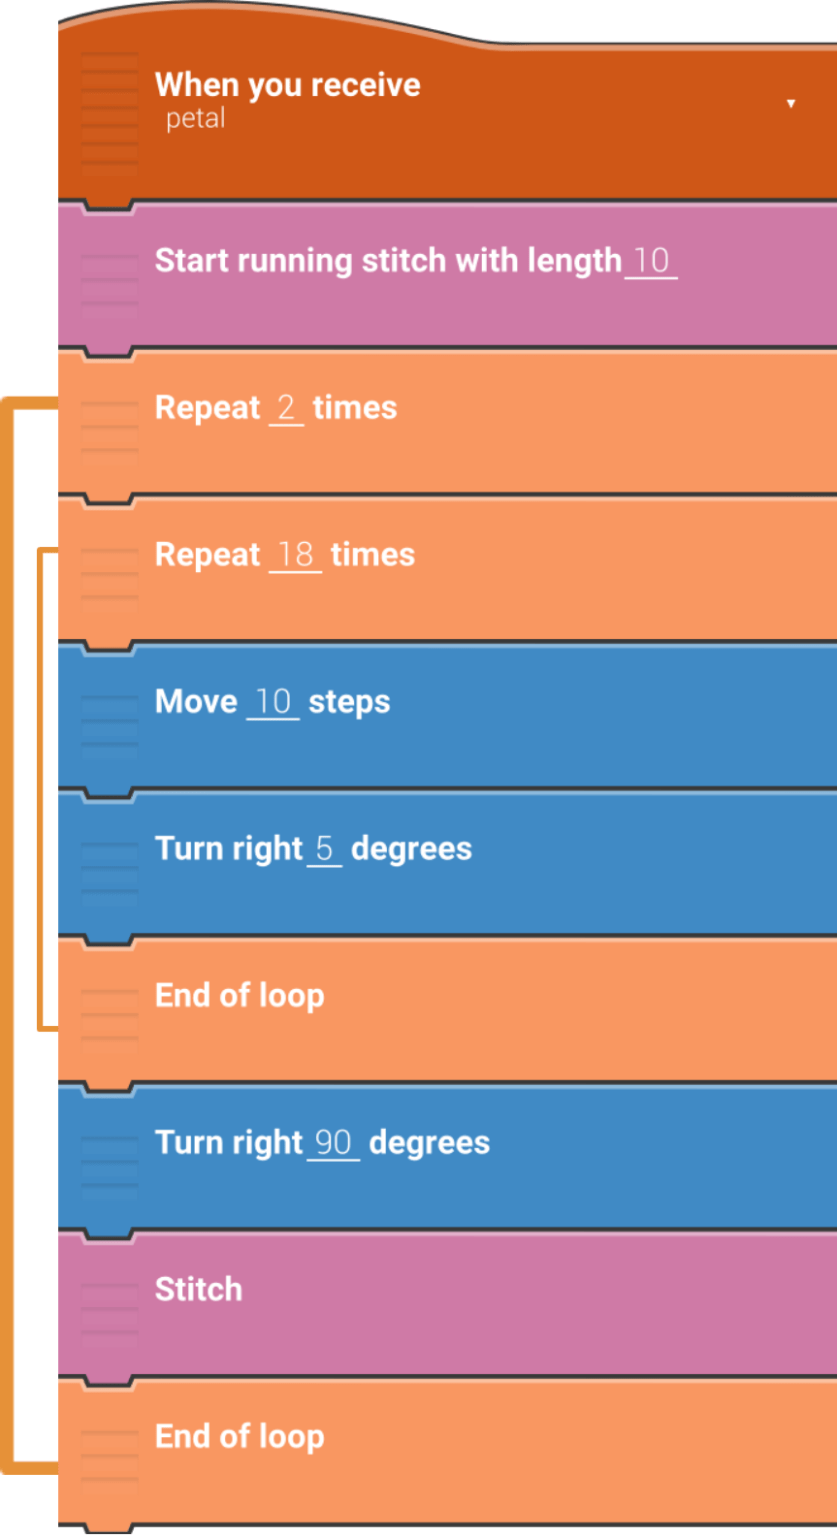
Task: Edit the inner repeat count value 18
Action: (x=296, y=555)
